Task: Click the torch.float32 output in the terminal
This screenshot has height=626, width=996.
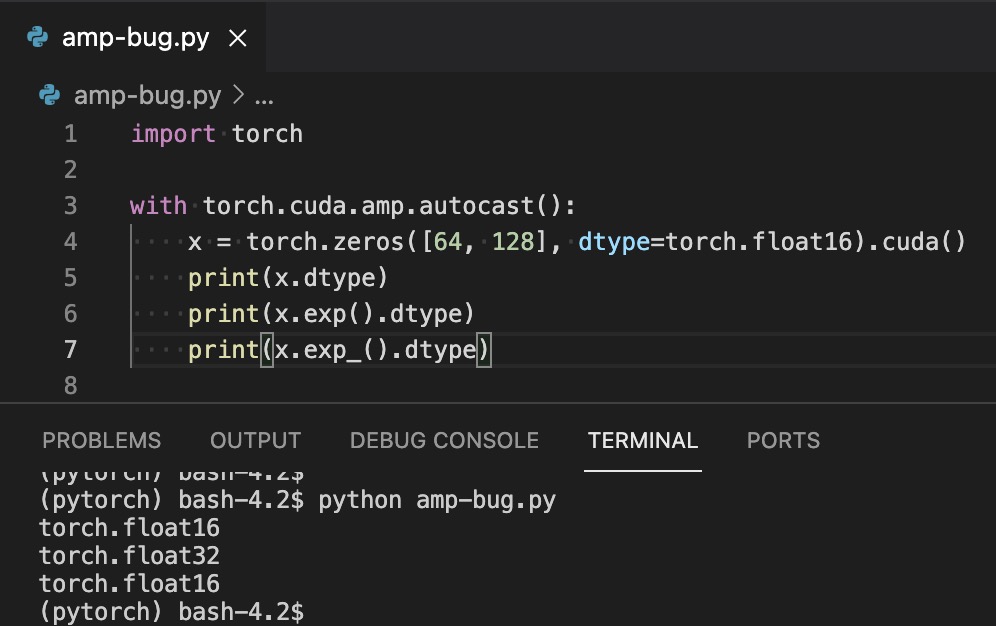Action: pyautogui.click(x=128, y=555)
